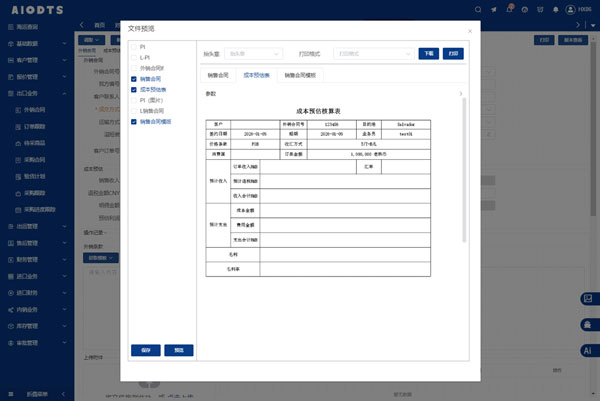
Task: Open 验货计划 in the sidebar
Action: coord(34,176)
